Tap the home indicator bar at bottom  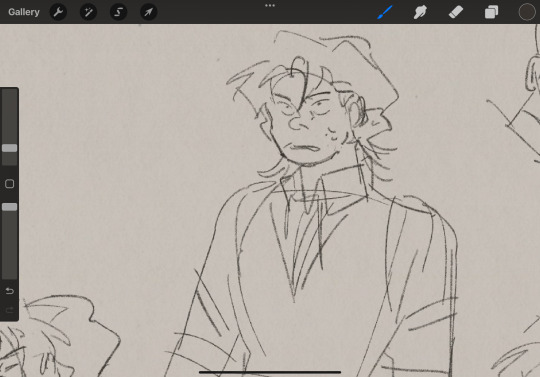click(x=270, y=372)
